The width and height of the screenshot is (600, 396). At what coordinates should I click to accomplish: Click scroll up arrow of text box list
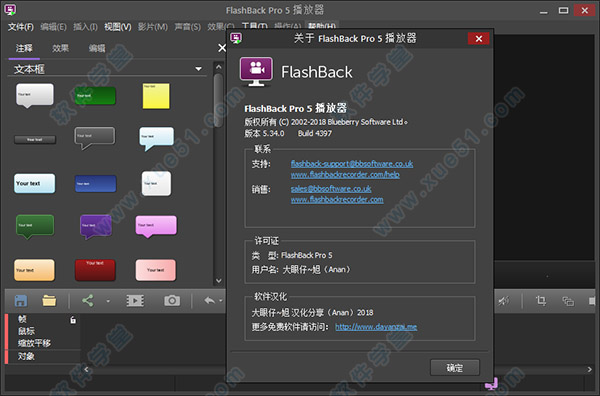218,67
